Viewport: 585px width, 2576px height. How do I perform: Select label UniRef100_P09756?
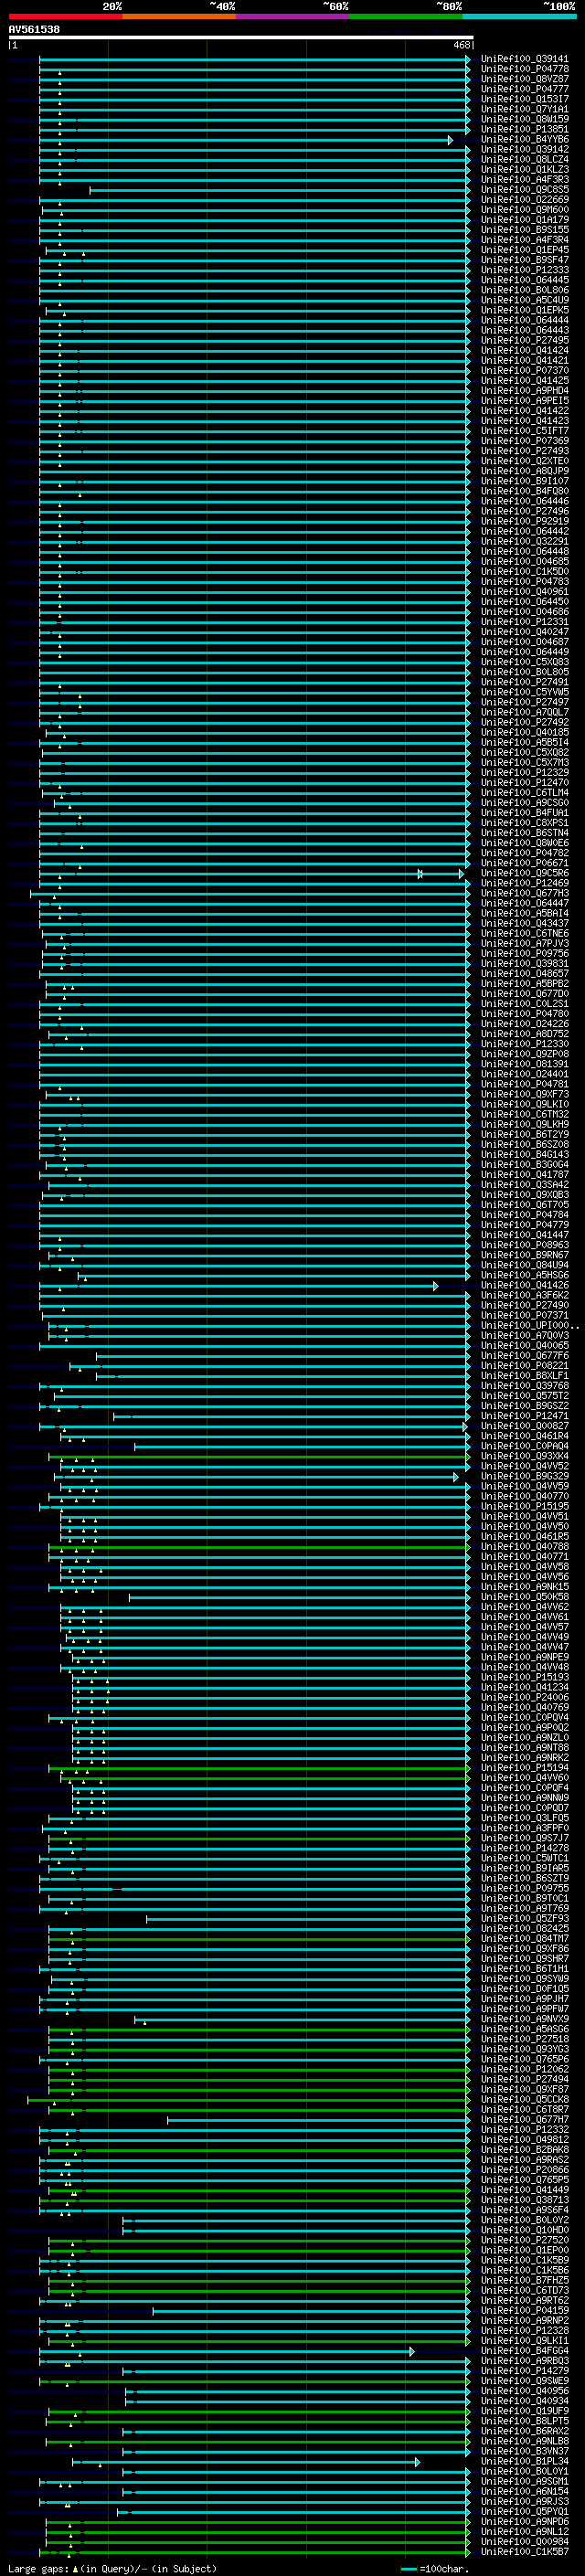point(525,954)
